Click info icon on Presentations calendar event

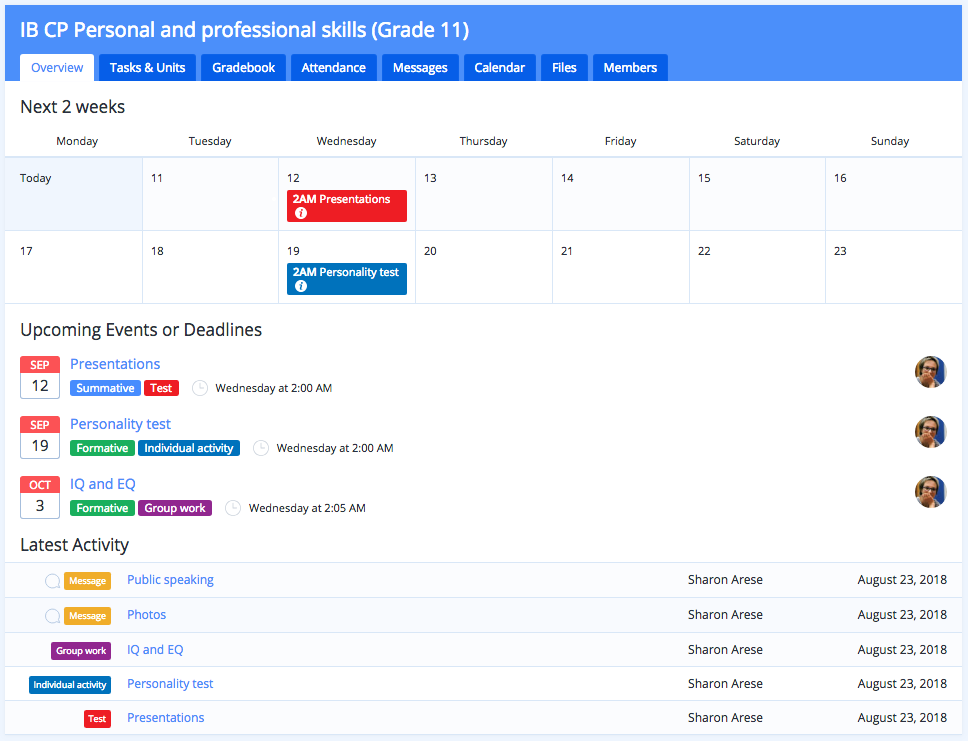click(301, 213)
